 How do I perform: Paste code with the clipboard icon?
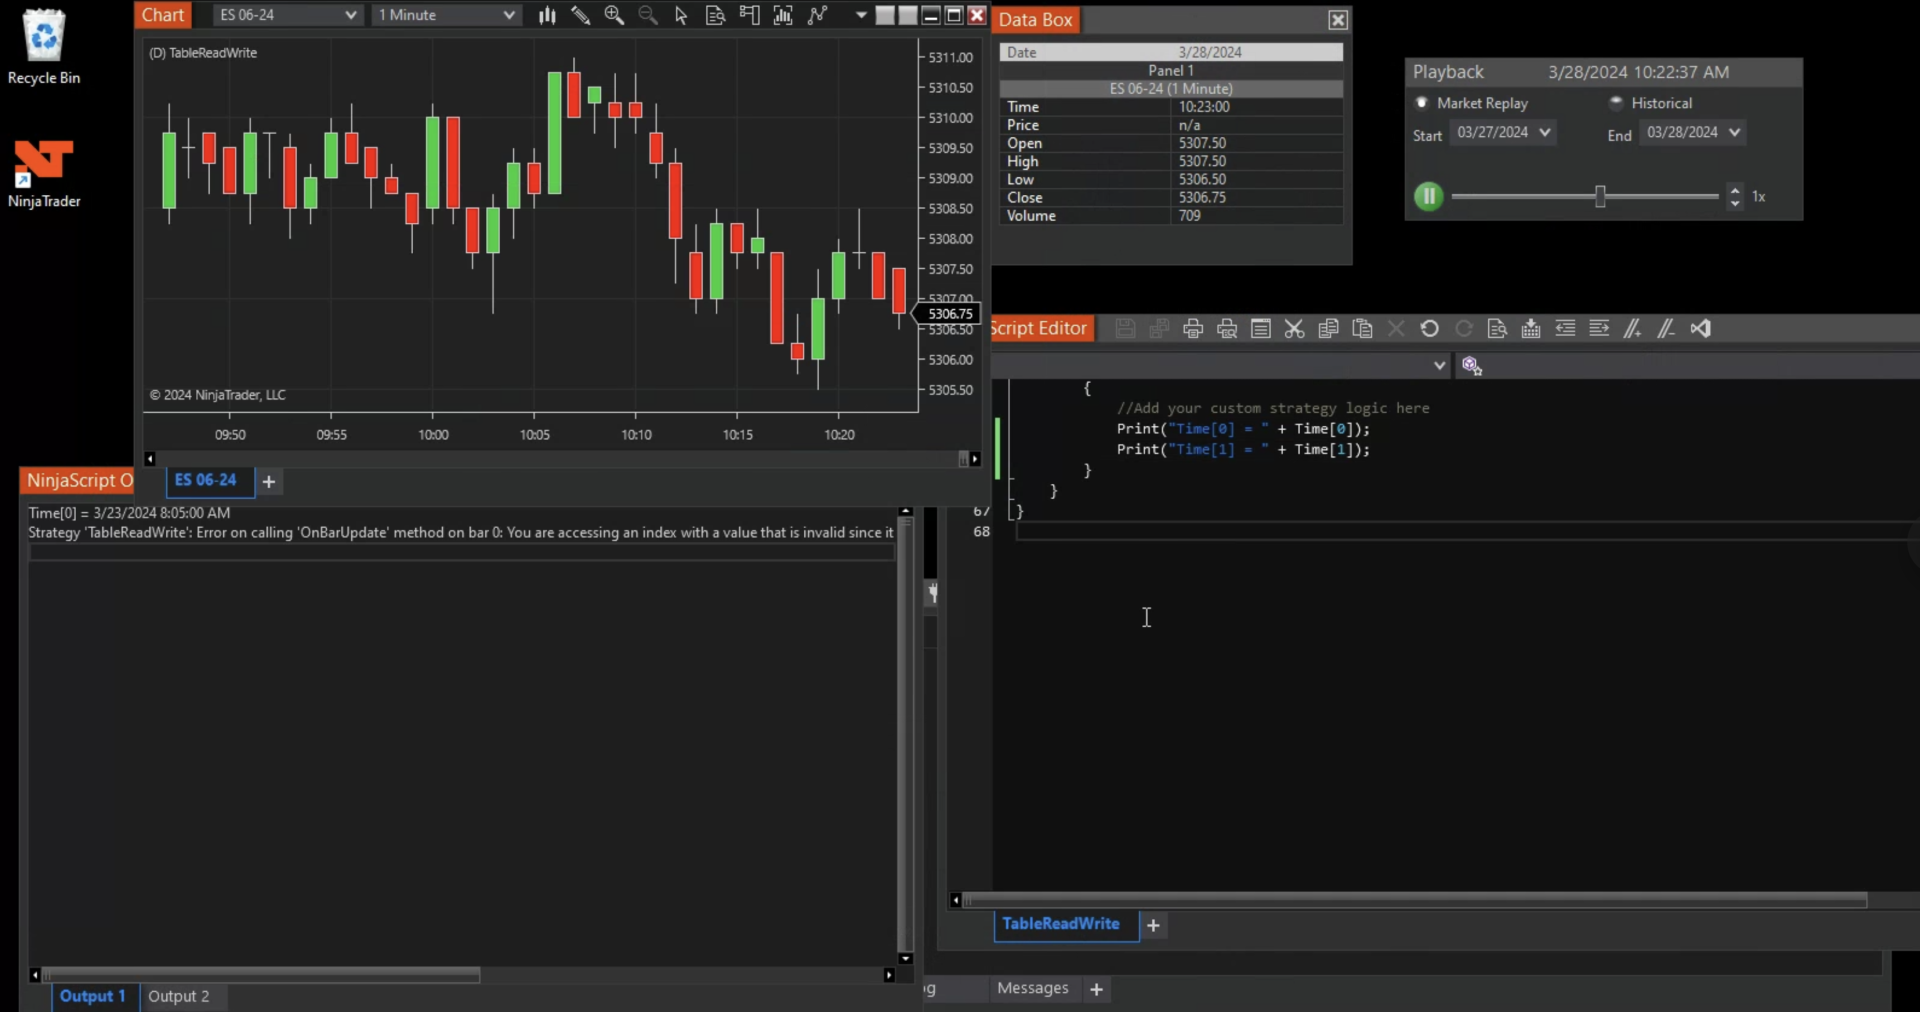1362,329
